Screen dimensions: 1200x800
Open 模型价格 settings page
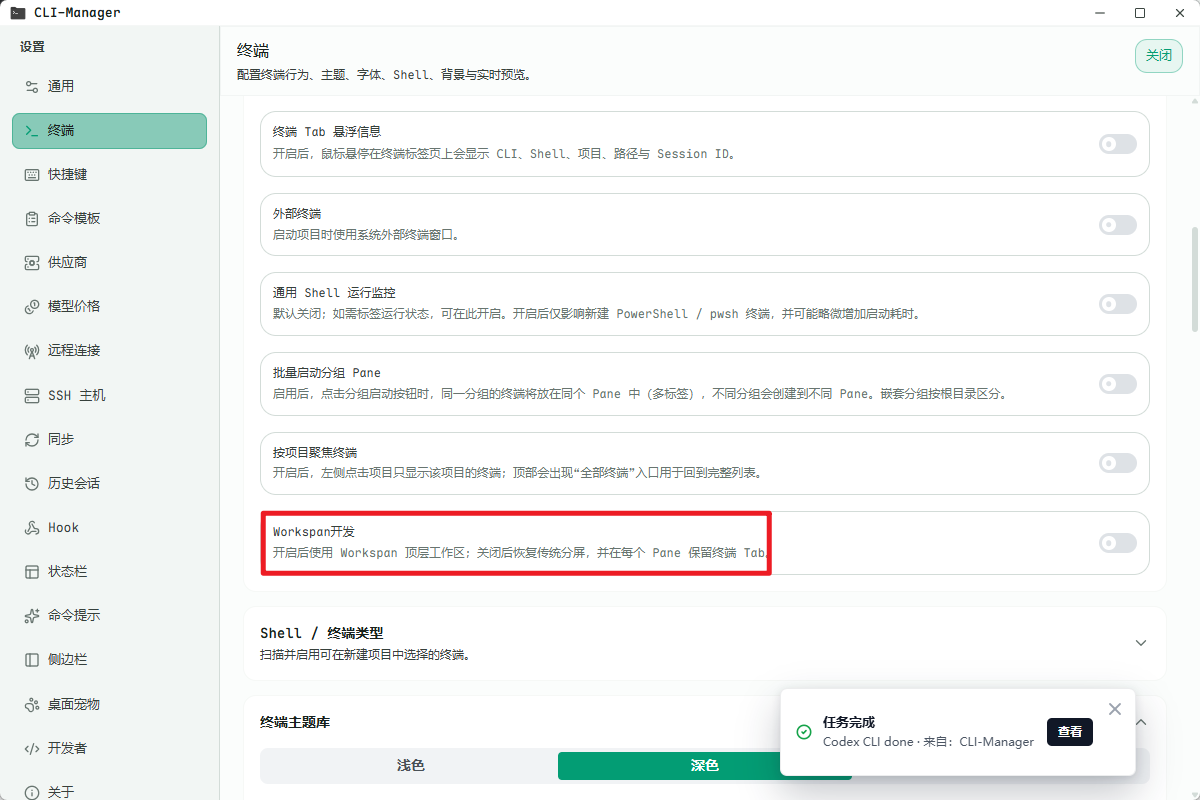tap(110, 306)
